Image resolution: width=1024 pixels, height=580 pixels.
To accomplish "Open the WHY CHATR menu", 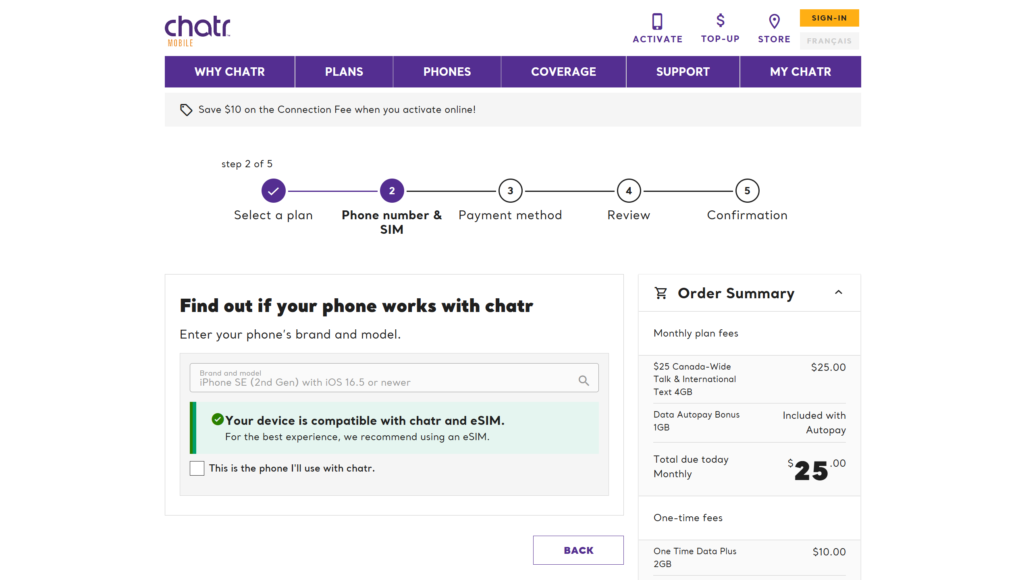I will (x=229, y=71).
